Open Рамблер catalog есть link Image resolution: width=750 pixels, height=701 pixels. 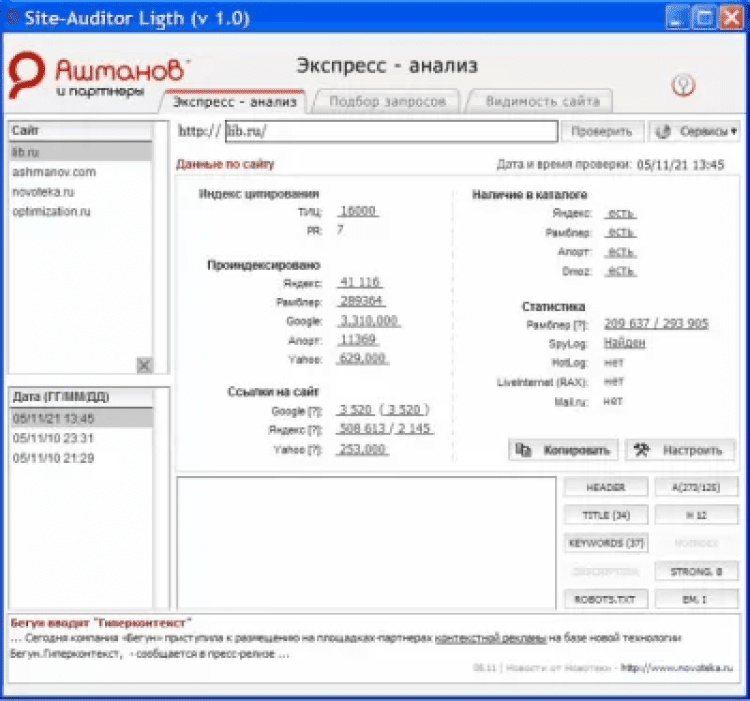click(x=621, y=232)
